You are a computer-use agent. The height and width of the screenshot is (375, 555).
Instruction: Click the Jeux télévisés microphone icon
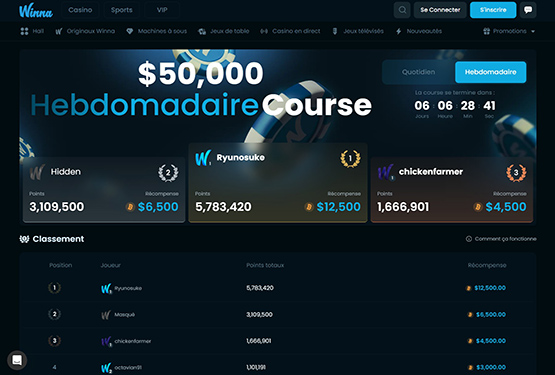(335, 31)
